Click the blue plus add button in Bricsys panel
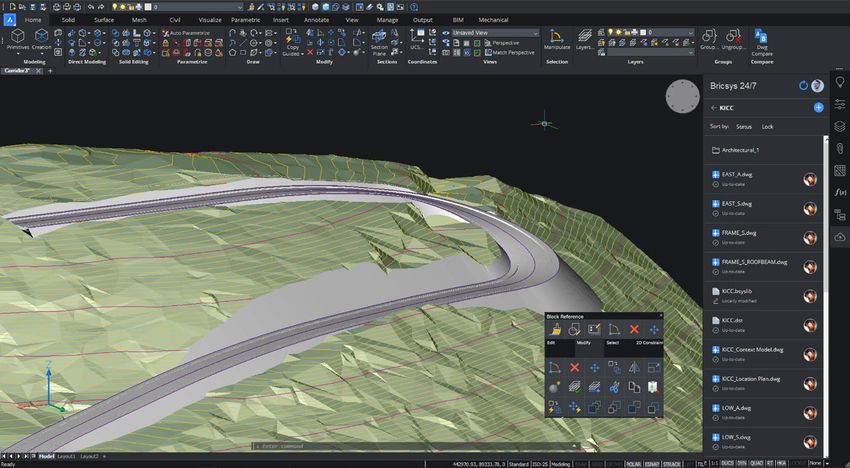Viewport: 850px width, 468px height. [818, 107]
